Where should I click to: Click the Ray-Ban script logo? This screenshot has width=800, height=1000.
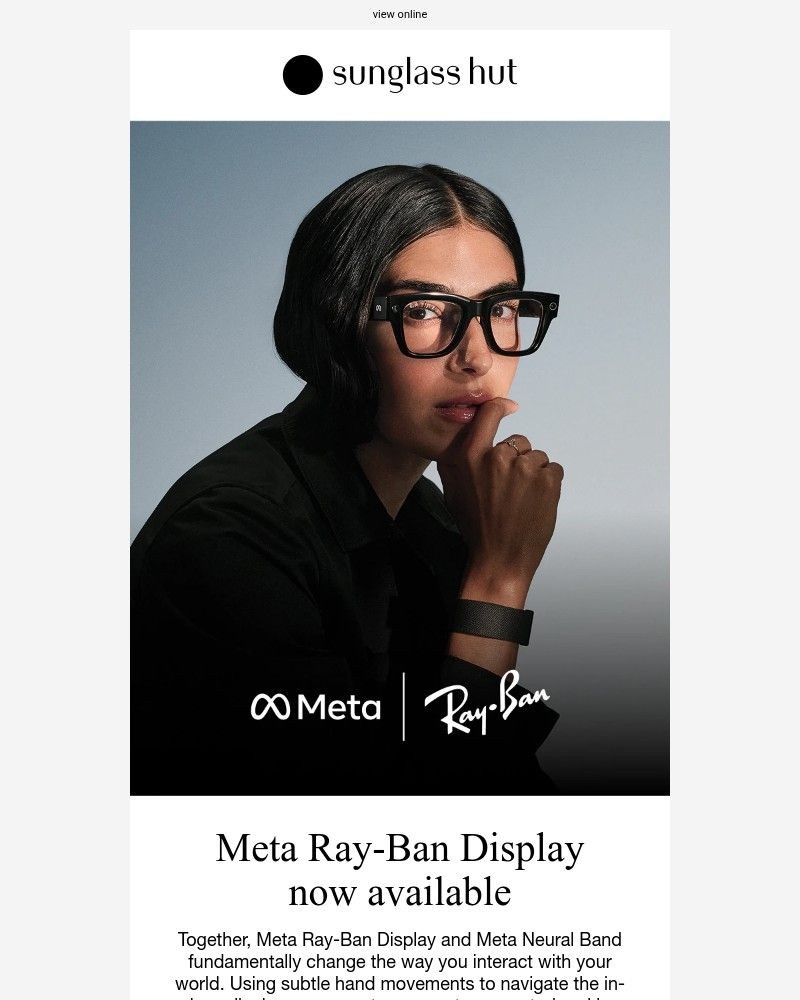point(487,702)
